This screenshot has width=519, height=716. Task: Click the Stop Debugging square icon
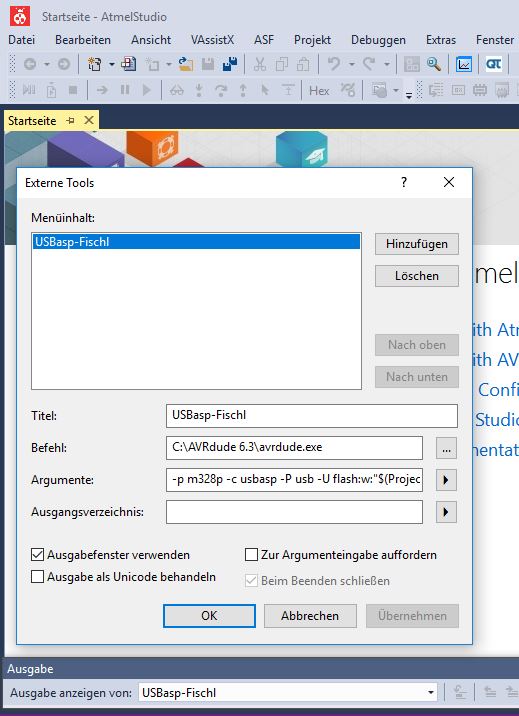click(73, 90)
